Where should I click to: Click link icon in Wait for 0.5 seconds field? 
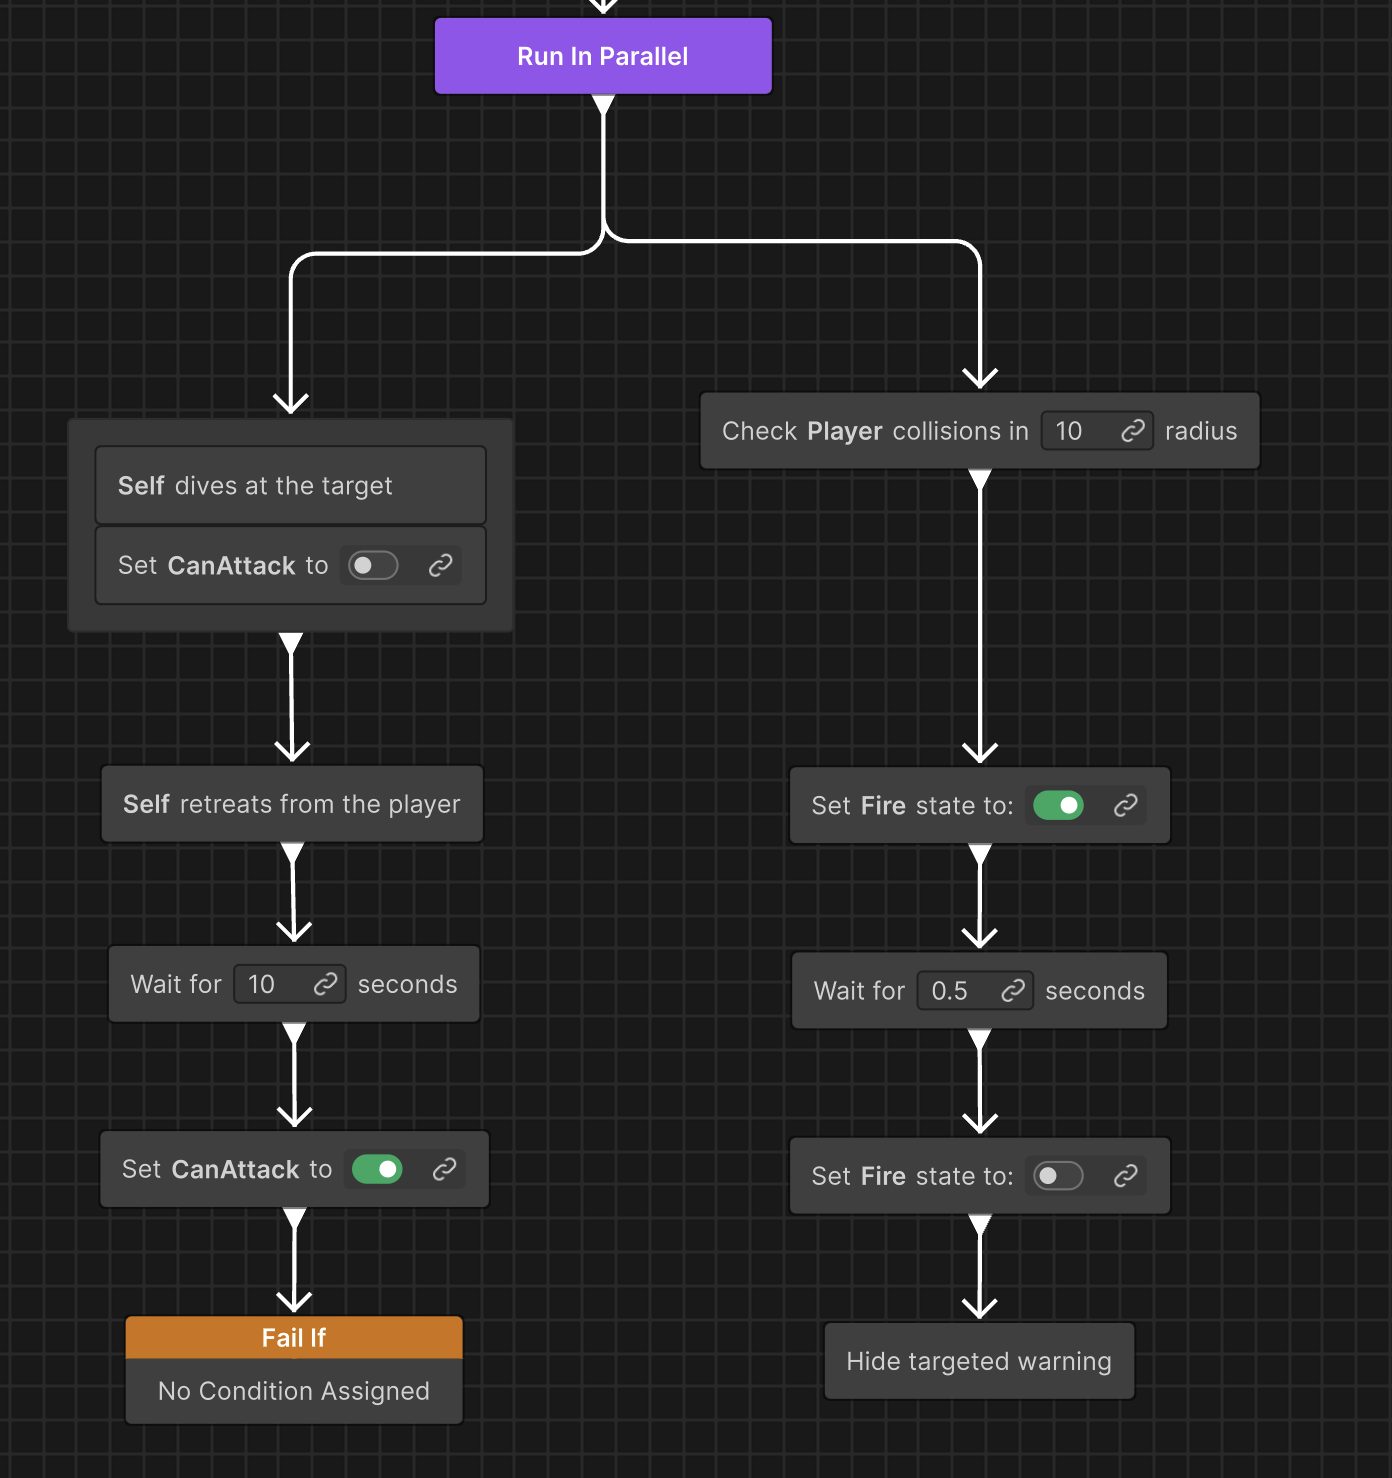click(1013, 990)
